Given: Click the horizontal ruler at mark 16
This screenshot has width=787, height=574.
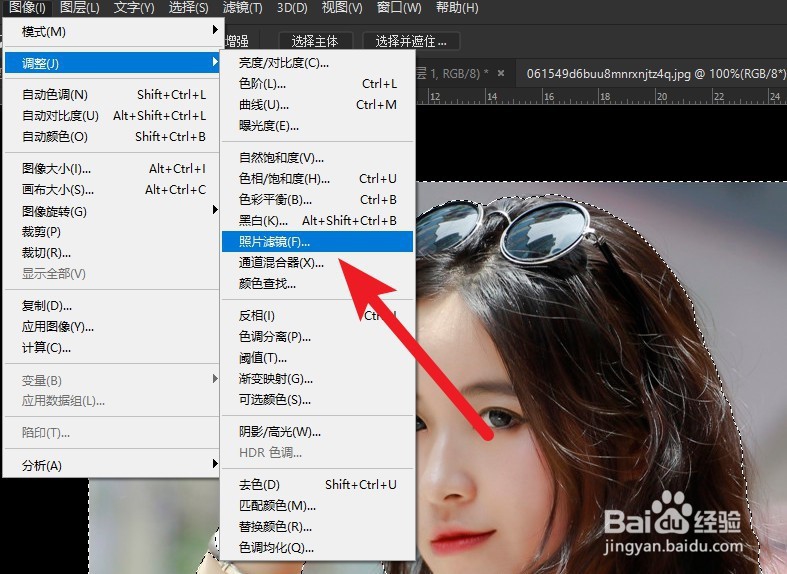Looking at the screenshot, I should 550,96.
